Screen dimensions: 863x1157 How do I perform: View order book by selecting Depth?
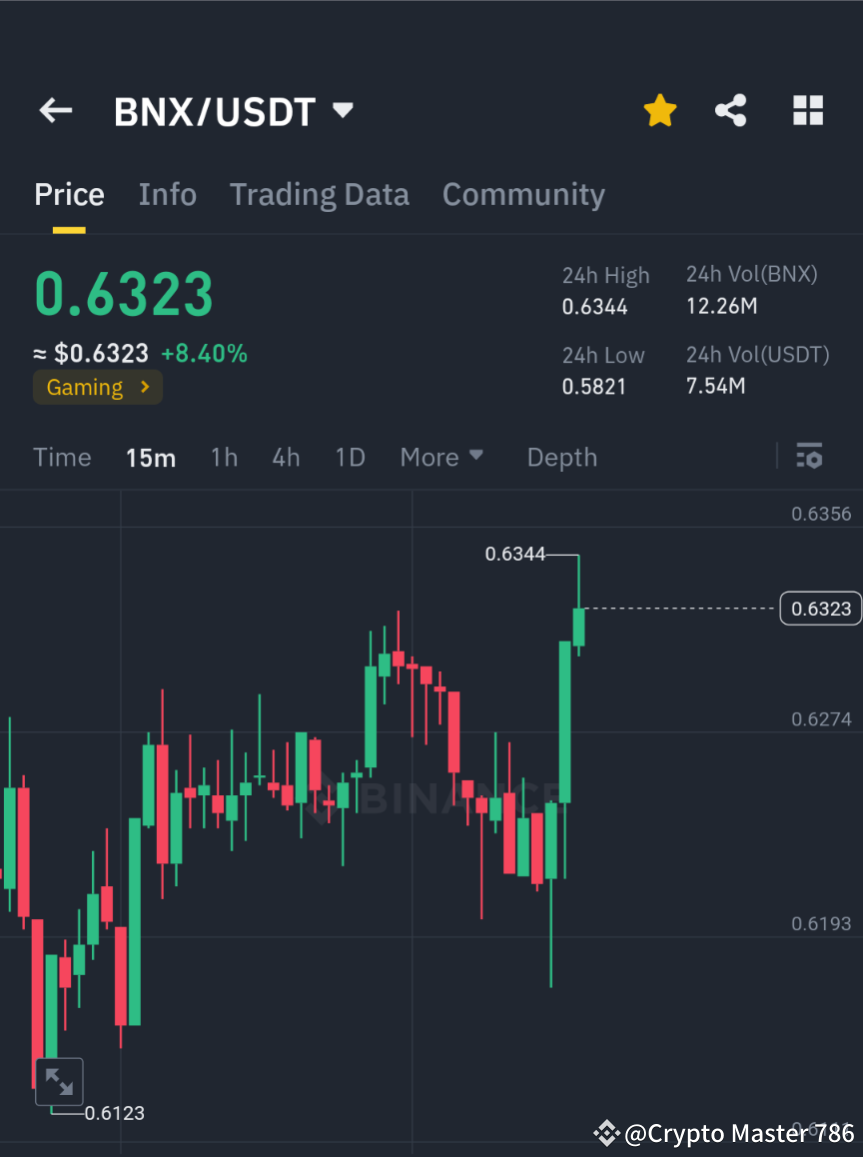coord(561,457)
